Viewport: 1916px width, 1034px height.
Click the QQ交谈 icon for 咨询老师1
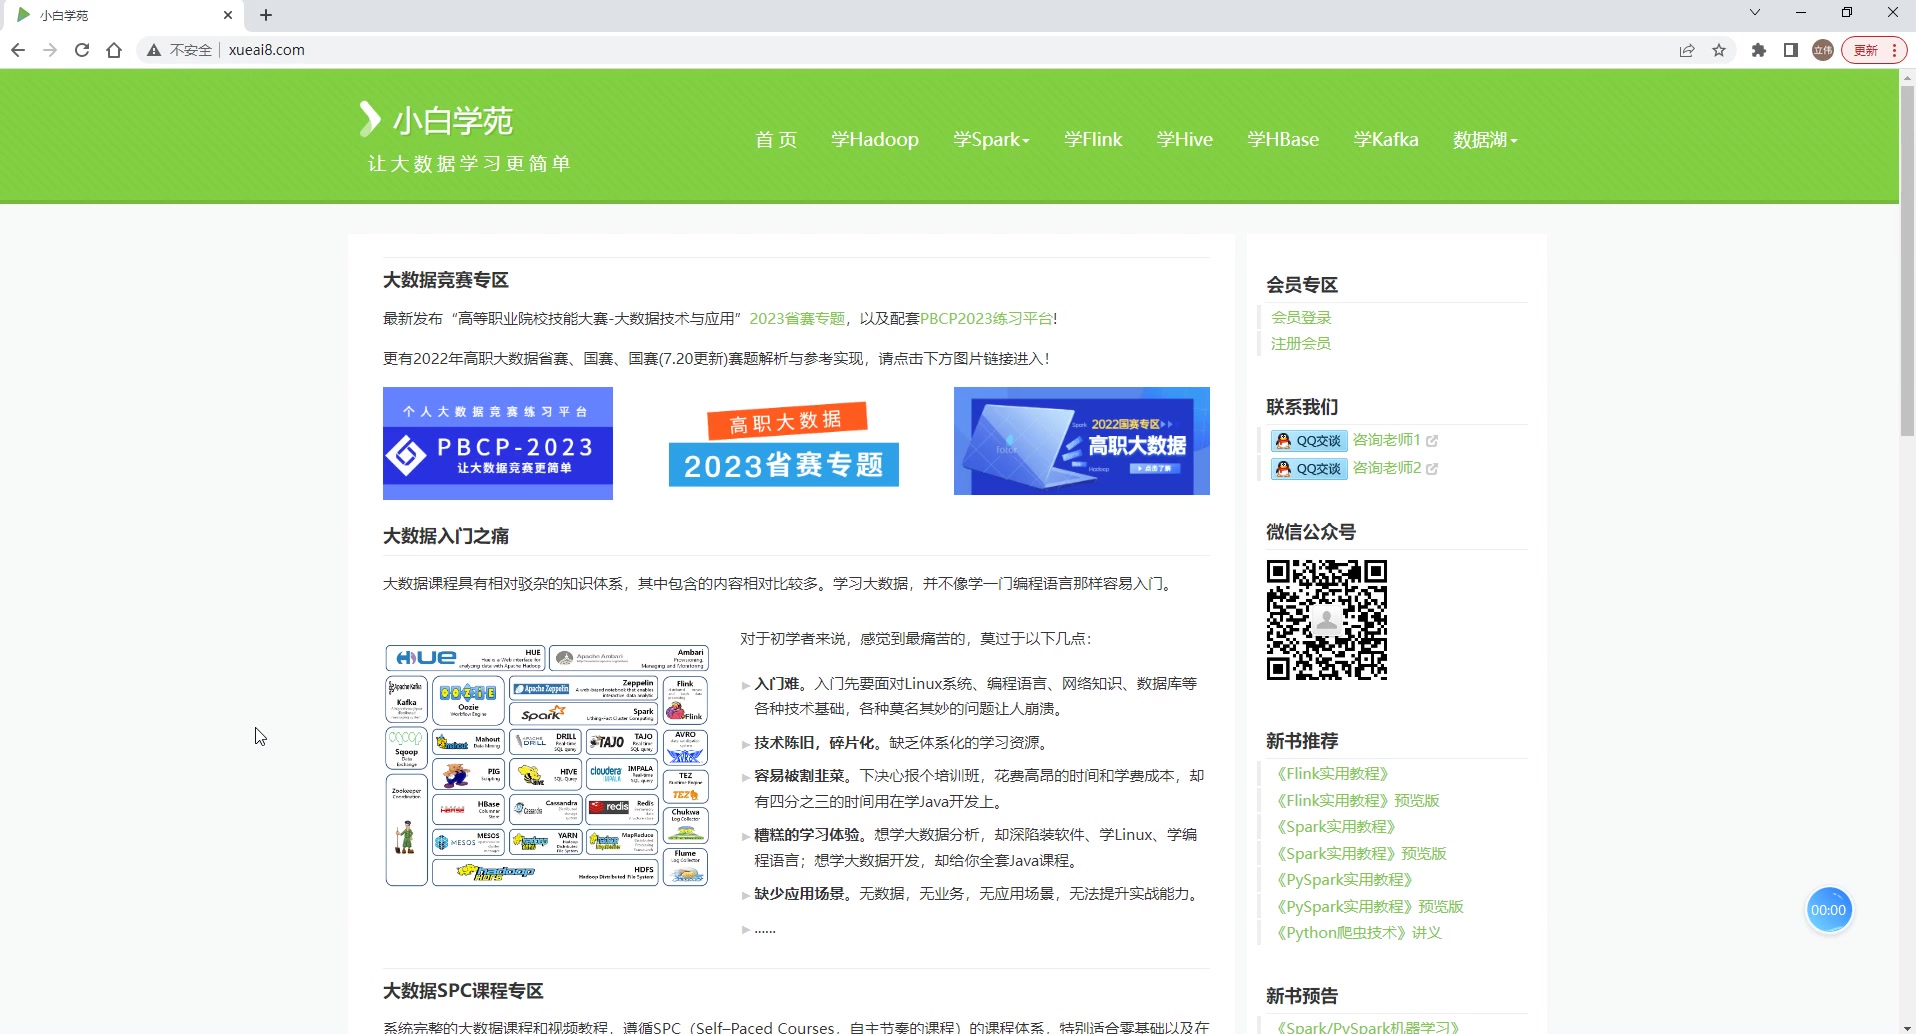1309,441
